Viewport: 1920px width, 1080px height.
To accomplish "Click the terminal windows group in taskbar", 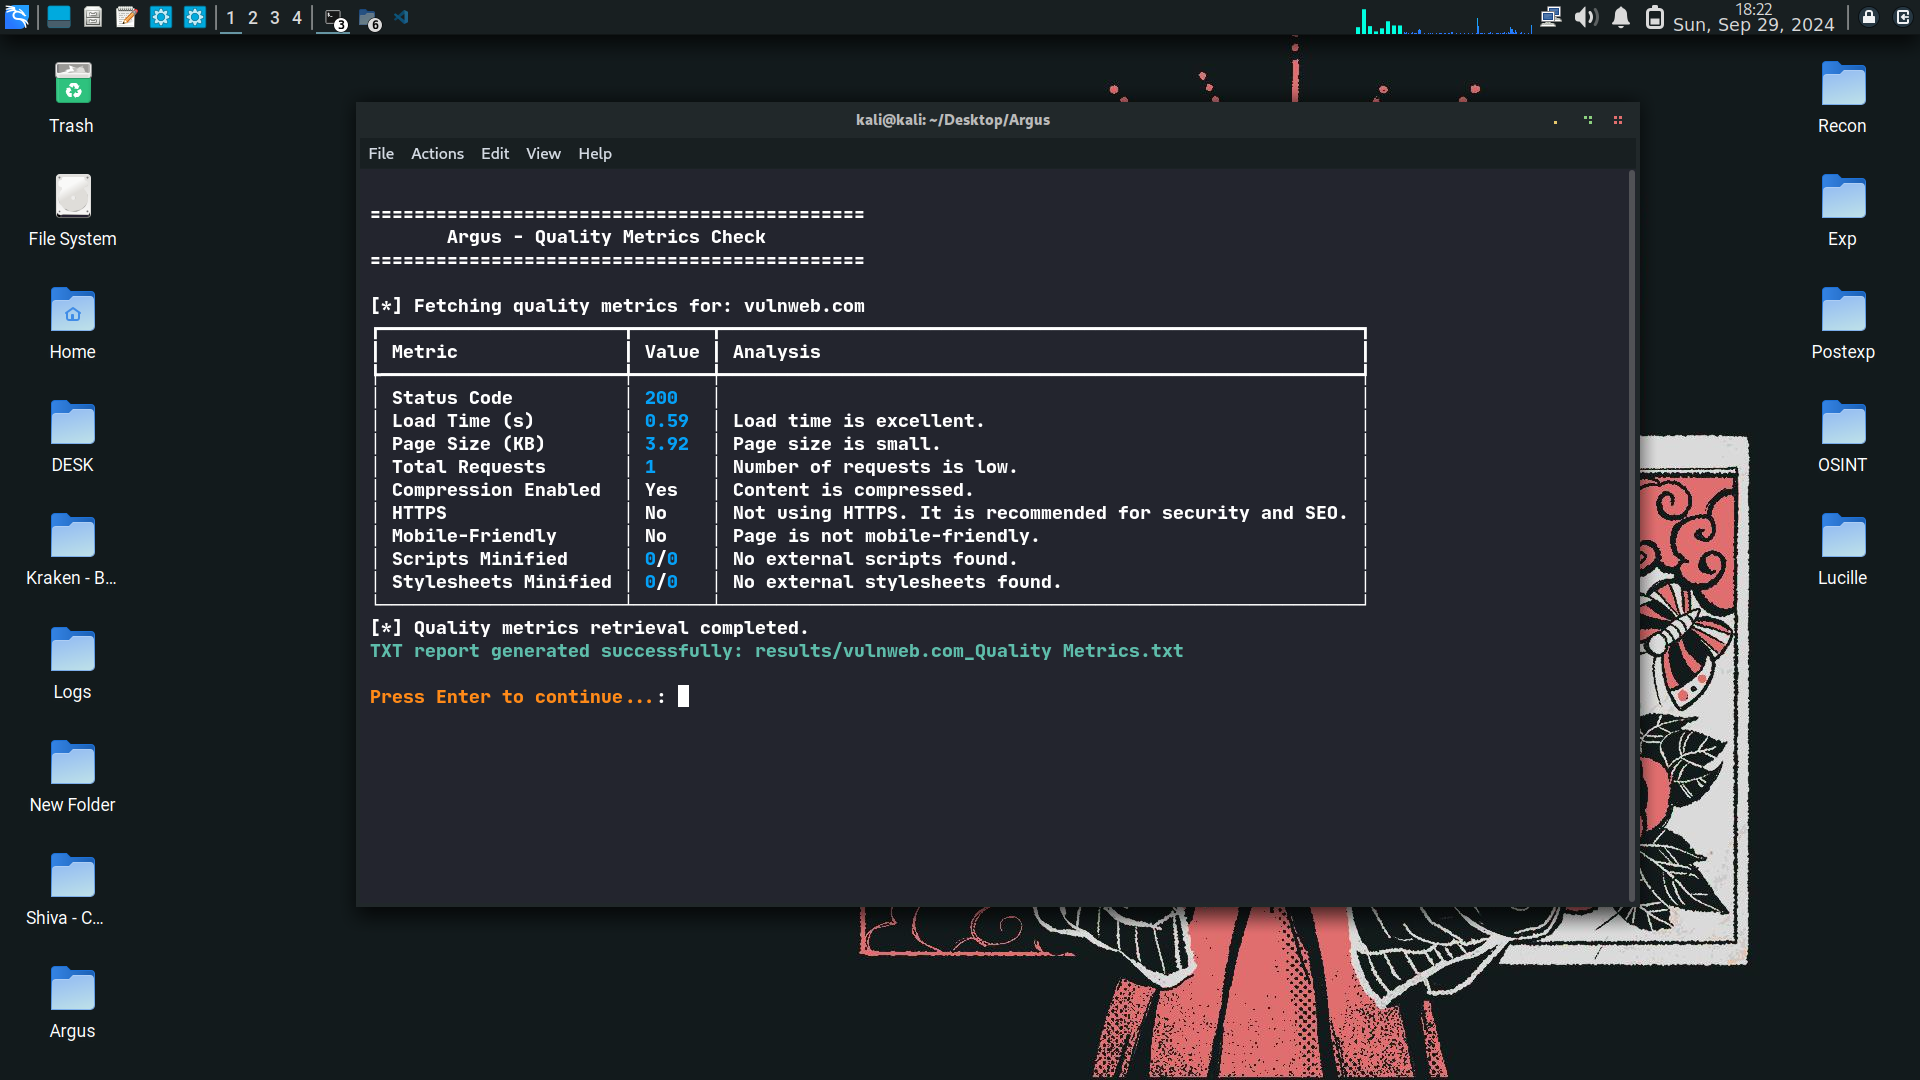I will point(335,18).
